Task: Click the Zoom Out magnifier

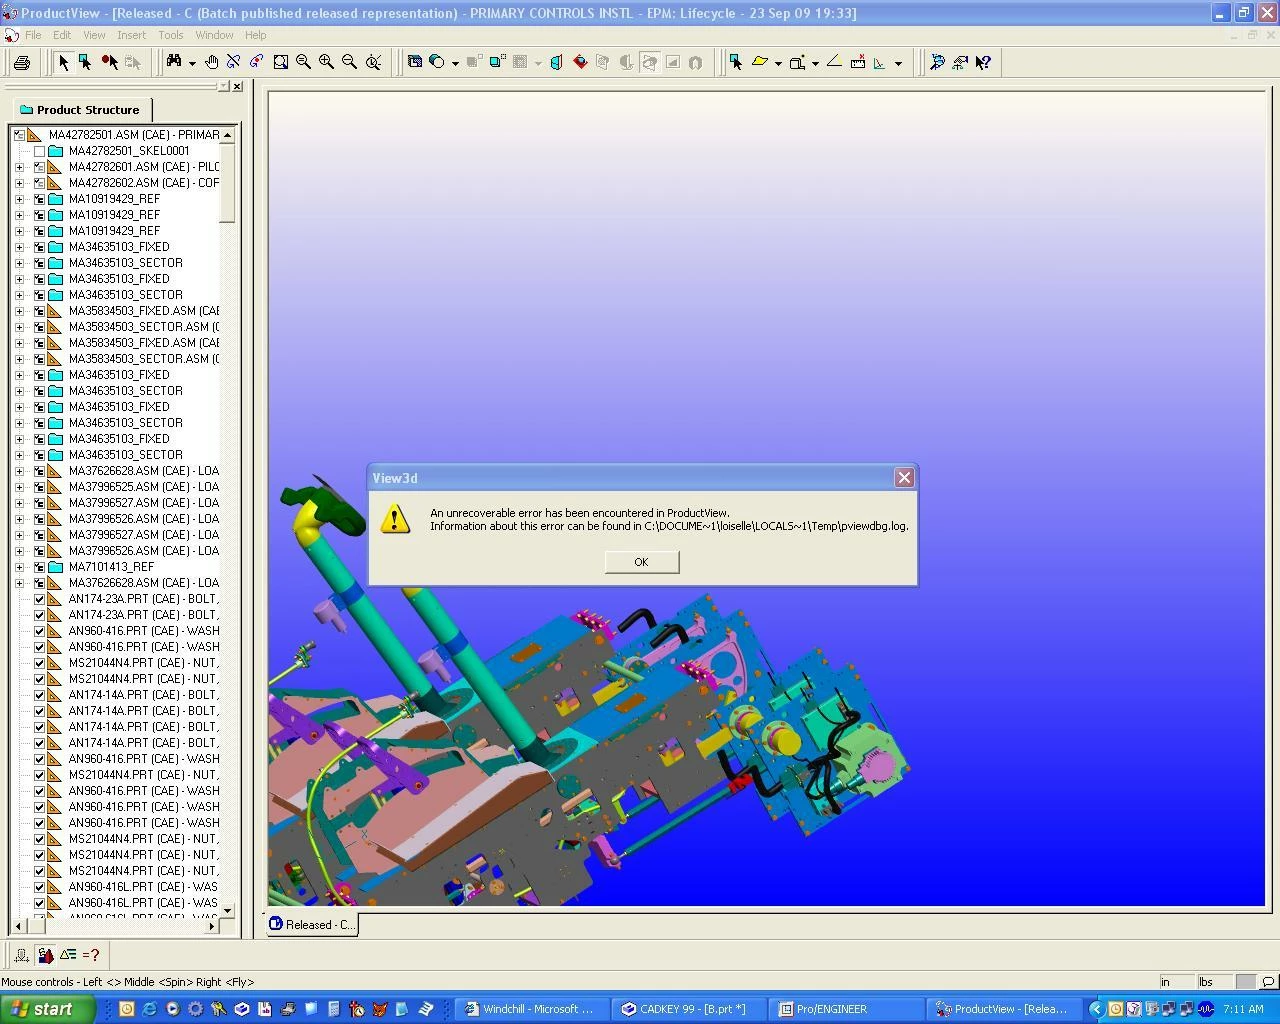Action: pyautogui.click(x=349, y=62)
